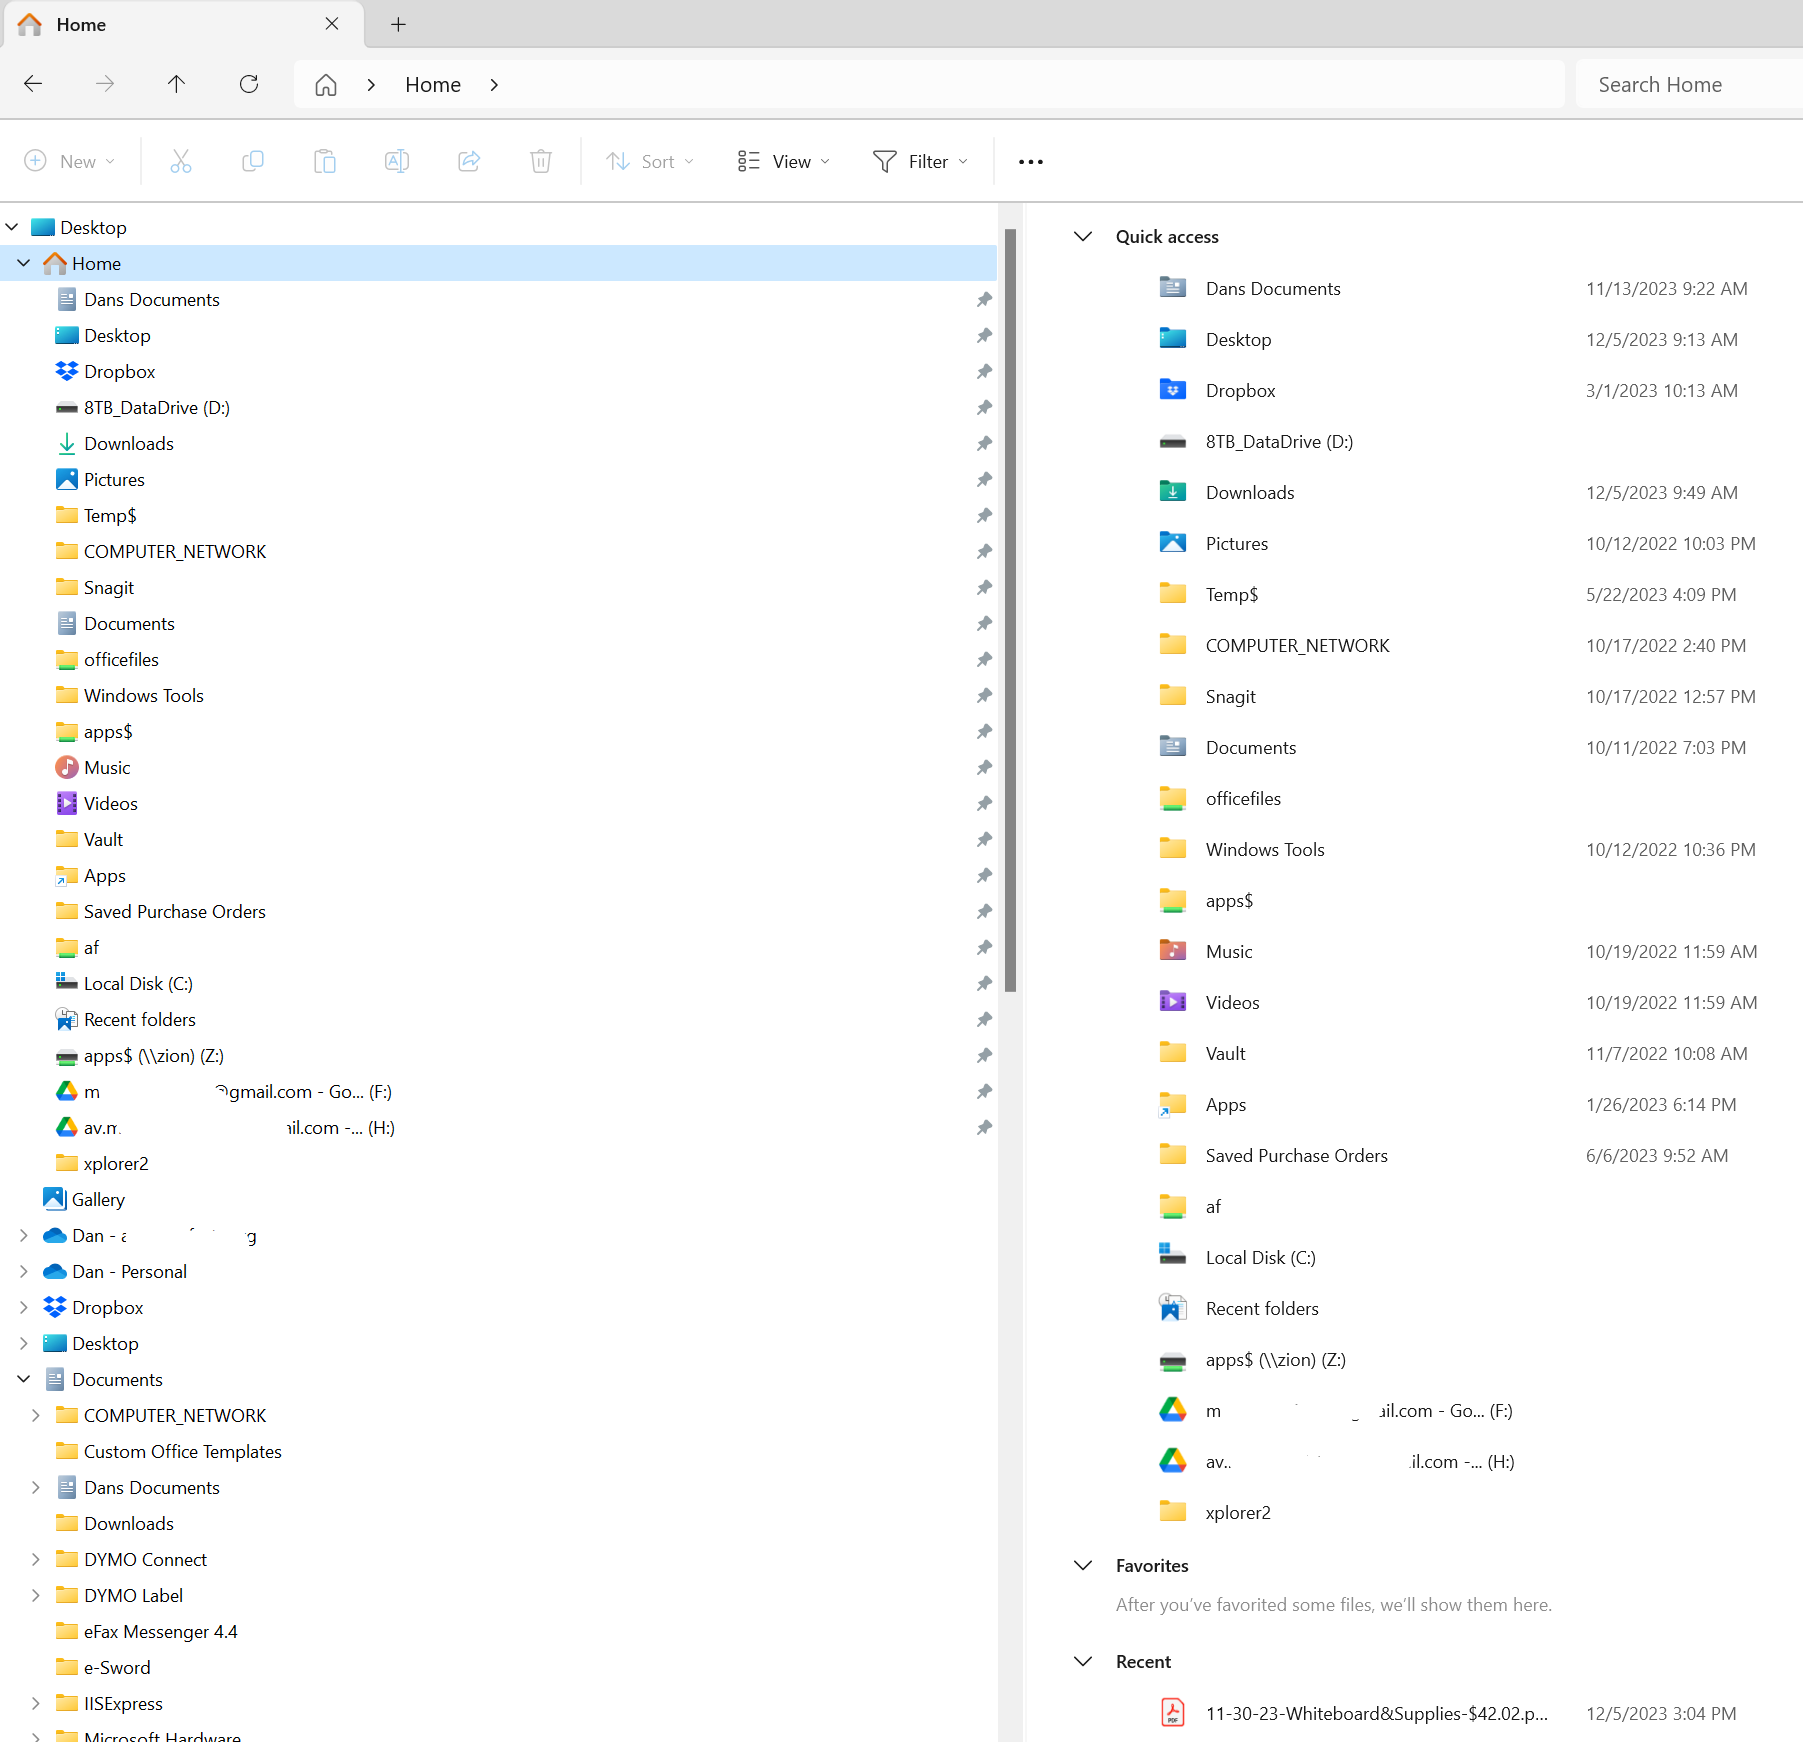1803x1742 pixels.
Task: Click the pin next to Music in tree
Action: tap(984, 768)
